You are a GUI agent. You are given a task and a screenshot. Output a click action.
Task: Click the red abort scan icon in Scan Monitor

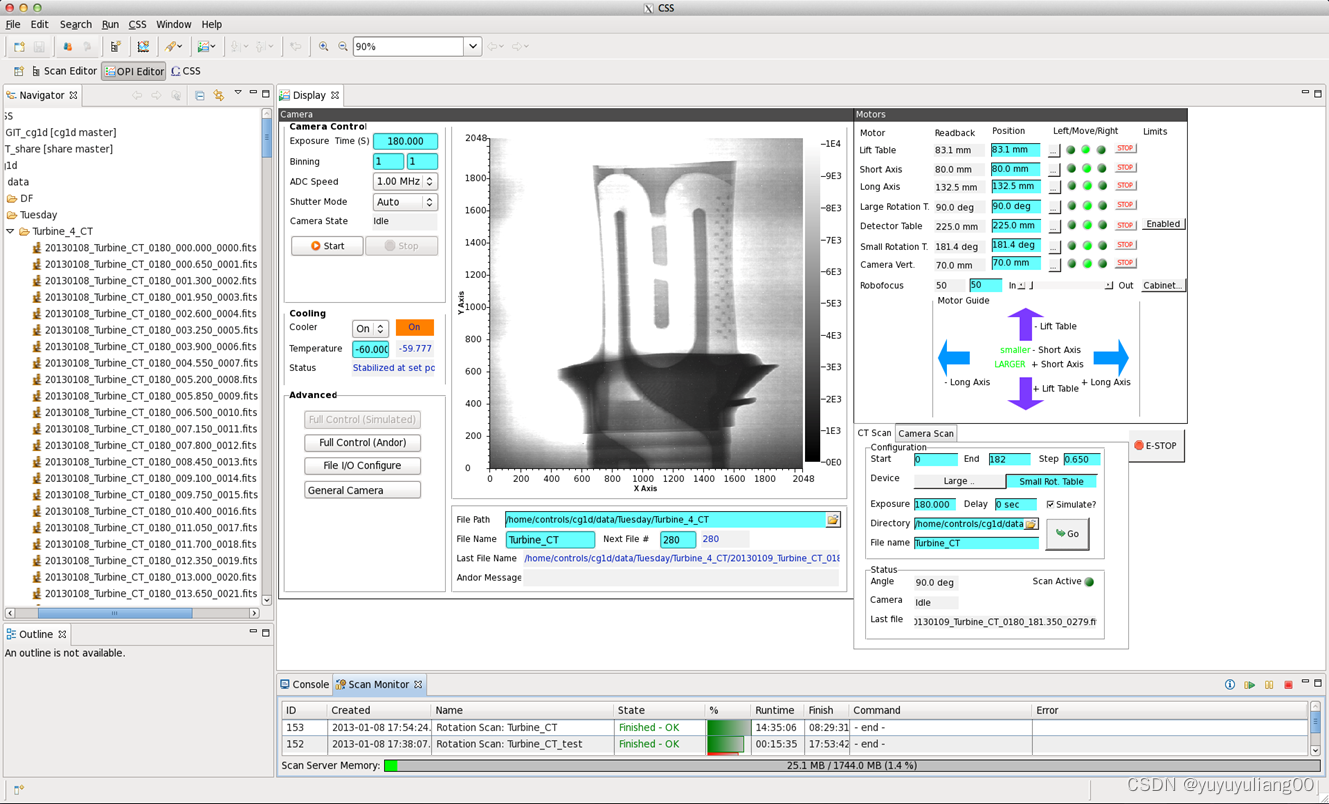click(x=1288, y=685)
